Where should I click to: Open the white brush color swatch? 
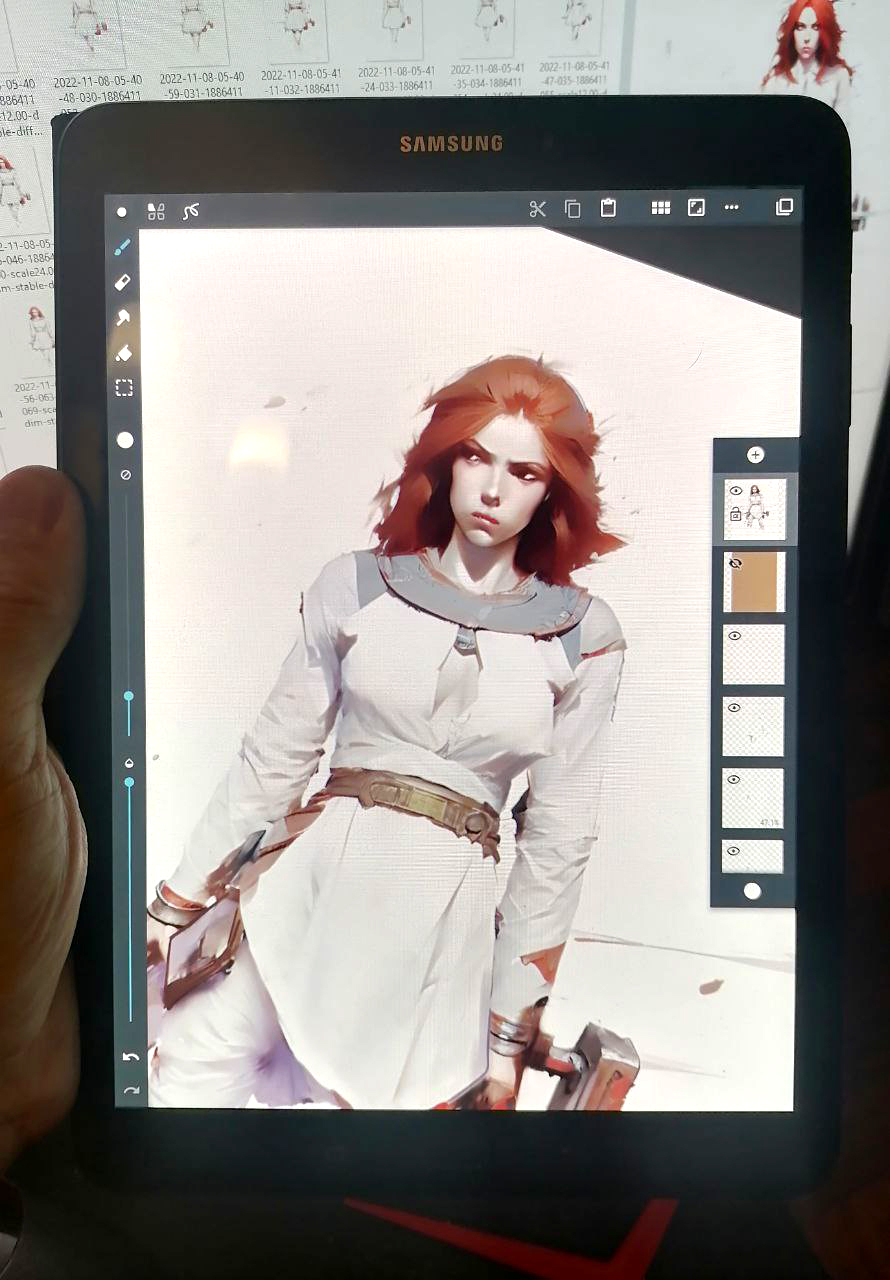125,440
